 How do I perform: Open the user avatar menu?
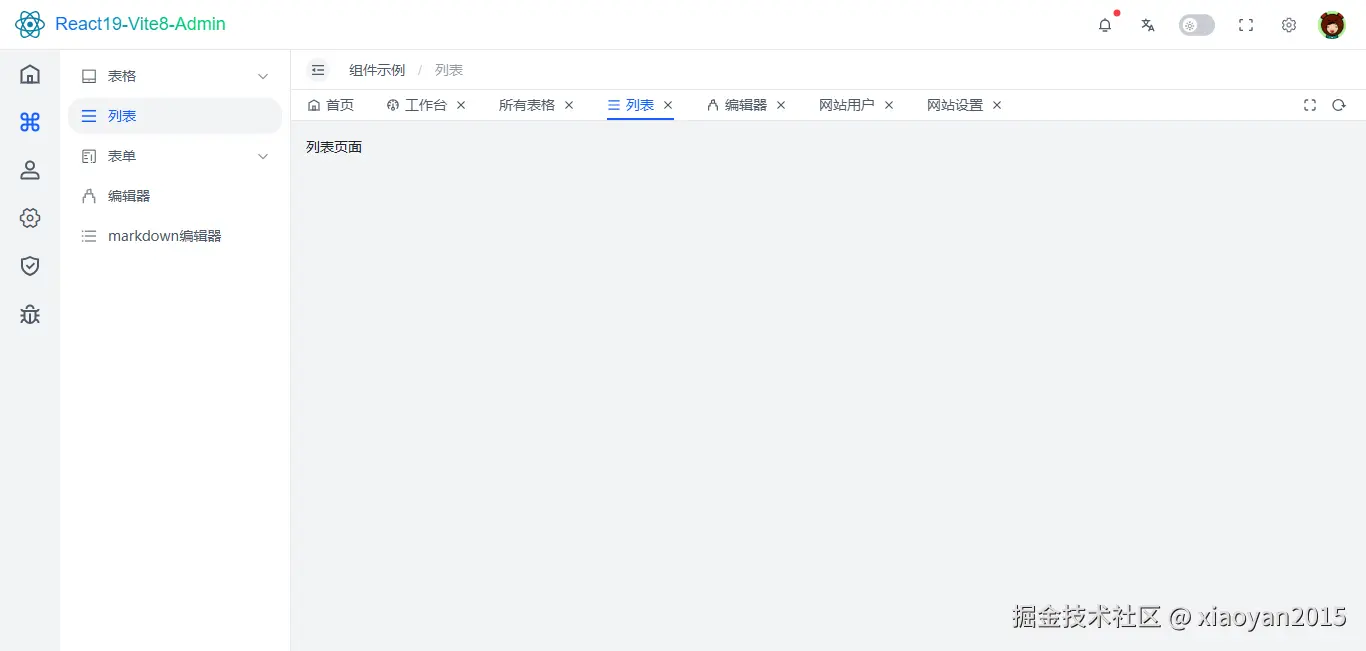tap(1332, 25)
